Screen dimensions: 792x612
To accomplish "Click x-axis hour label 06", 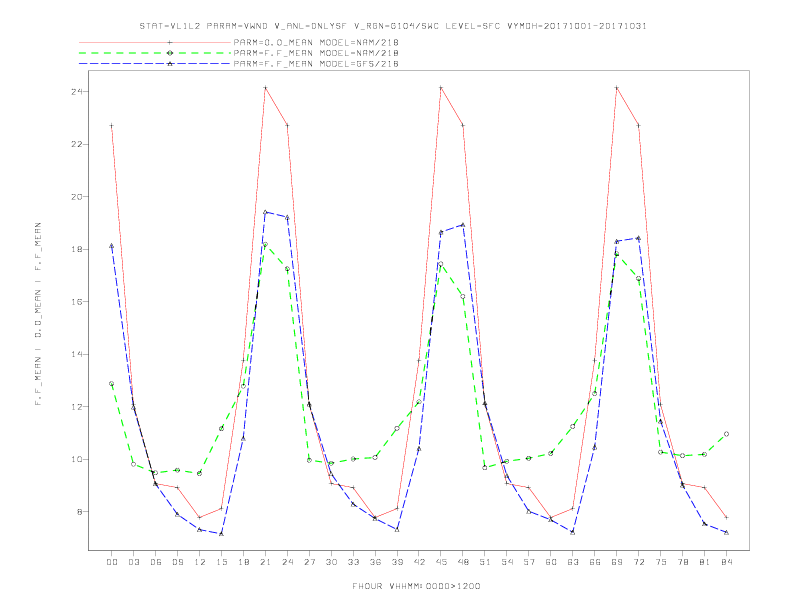I will click(156, 562).
